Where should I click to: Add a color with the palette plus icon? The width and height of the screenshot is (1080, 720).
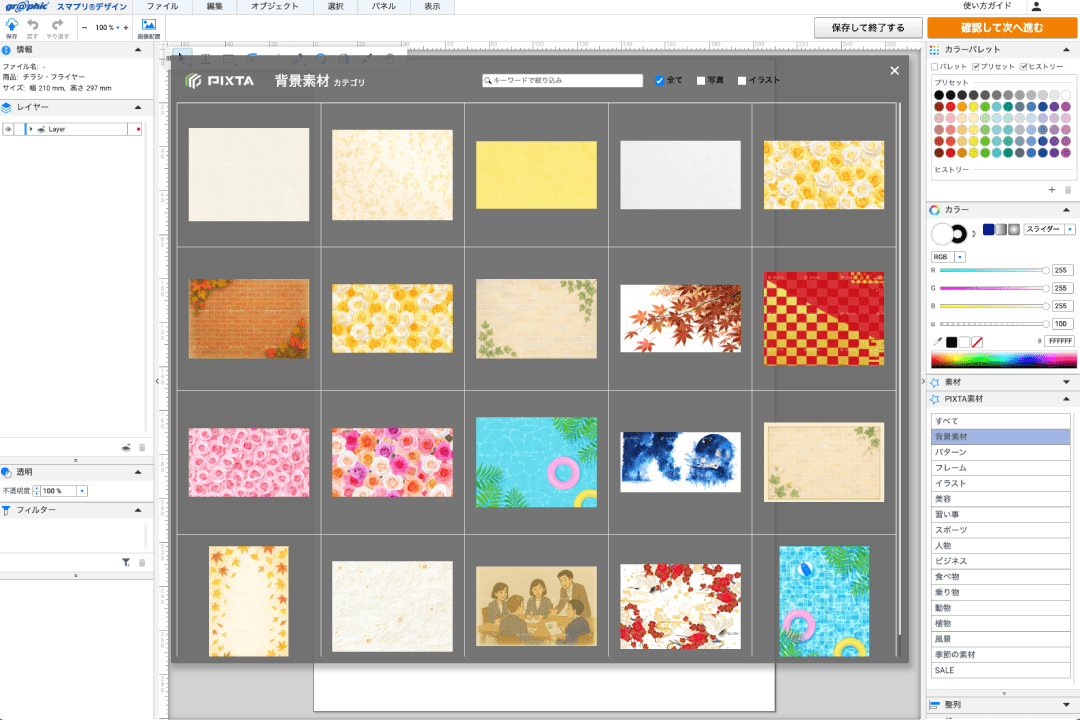tap(1052, 189)
